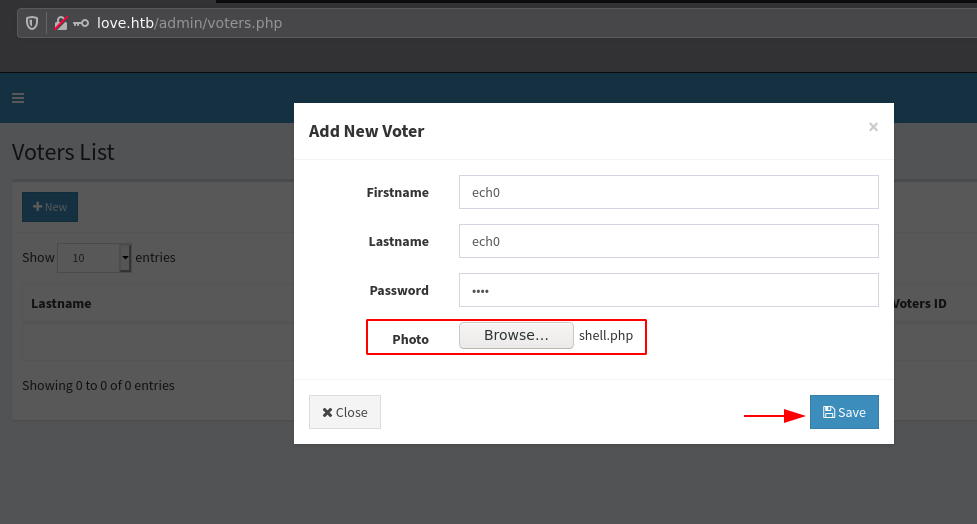Open the Show entries count dropdown
Viewport: 977px width, 524px height.
tap(94, 258)
